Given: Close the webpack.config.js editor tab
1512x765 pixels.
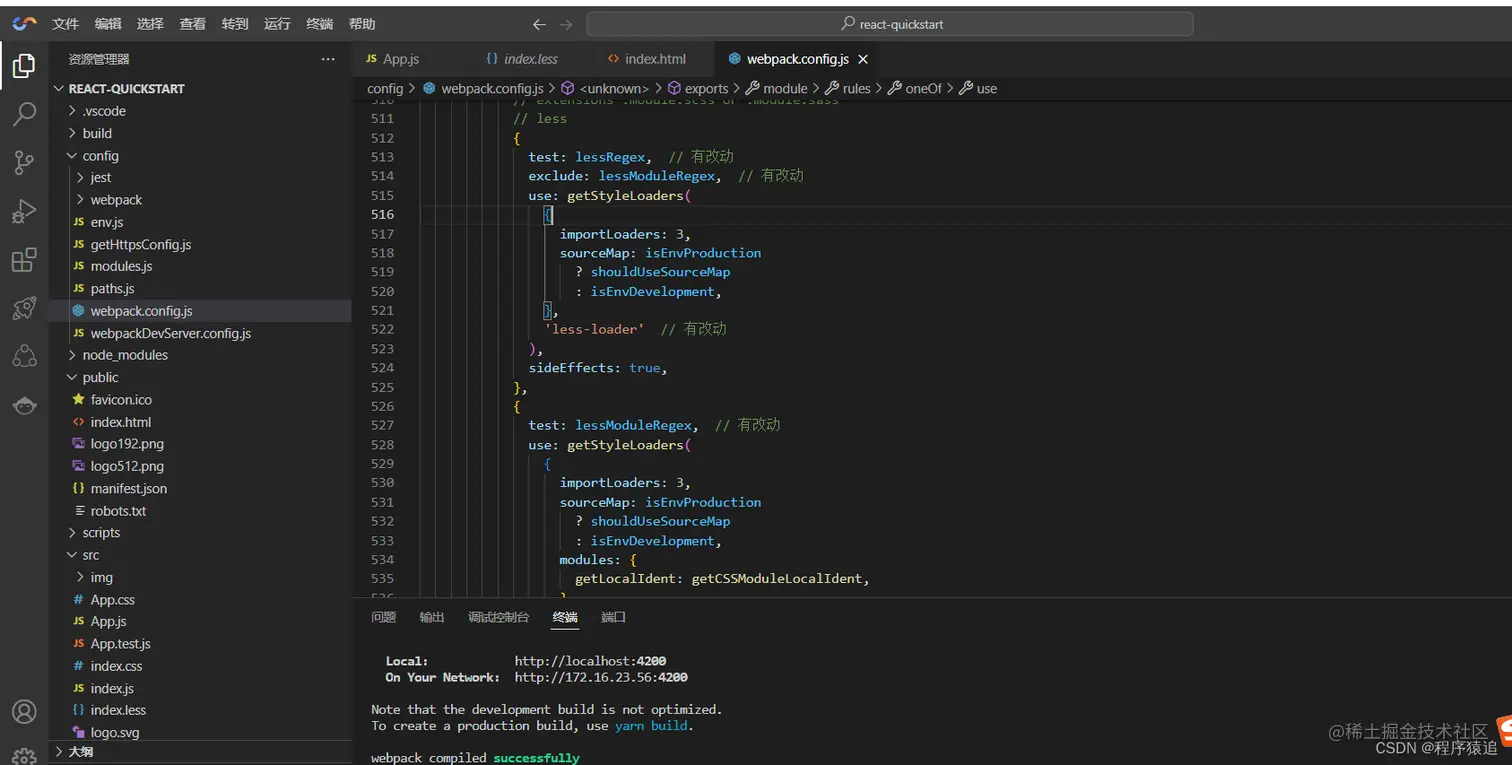Looking at the screenshot, I should pos(863,60).
